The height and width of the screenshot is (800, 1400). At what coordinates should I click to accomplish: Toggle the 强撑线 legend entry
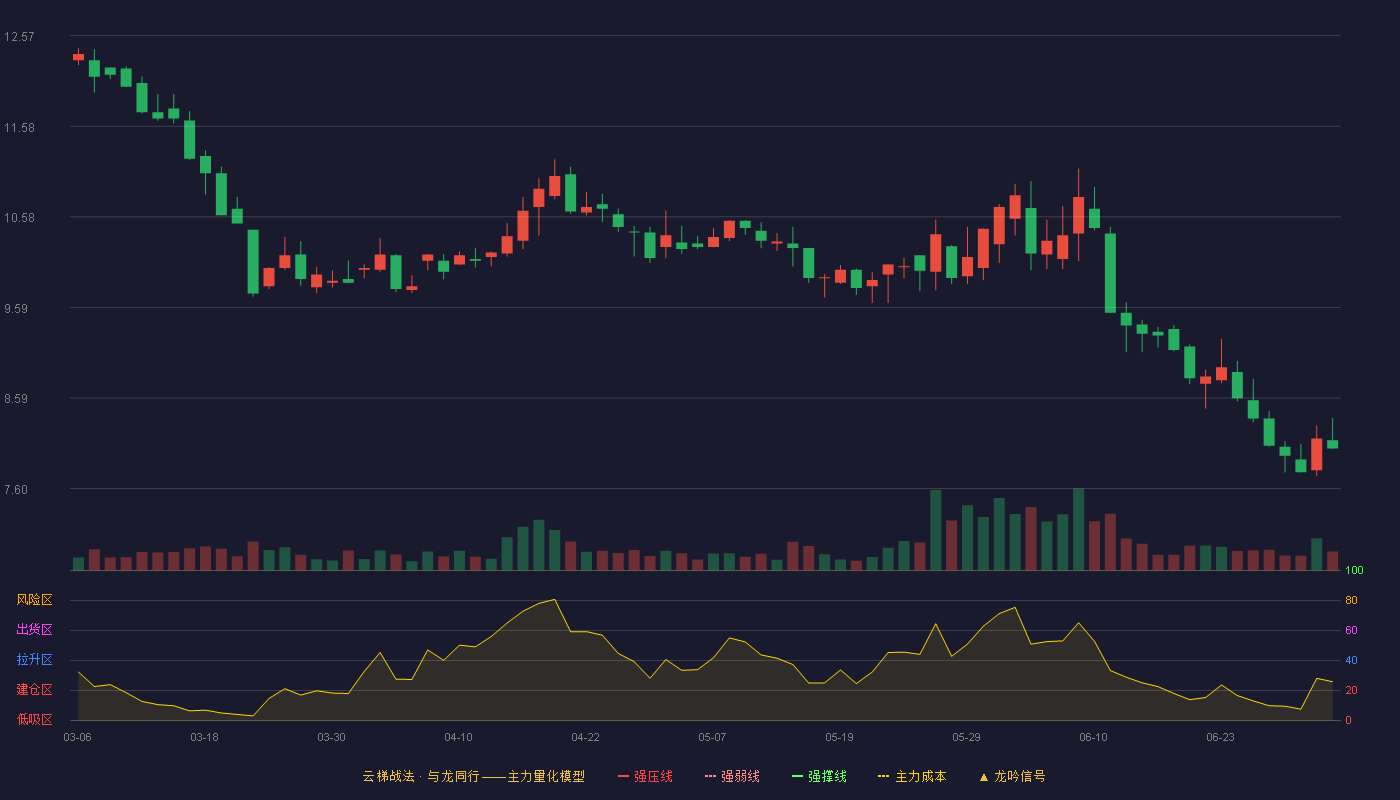(x=819, y=776)
